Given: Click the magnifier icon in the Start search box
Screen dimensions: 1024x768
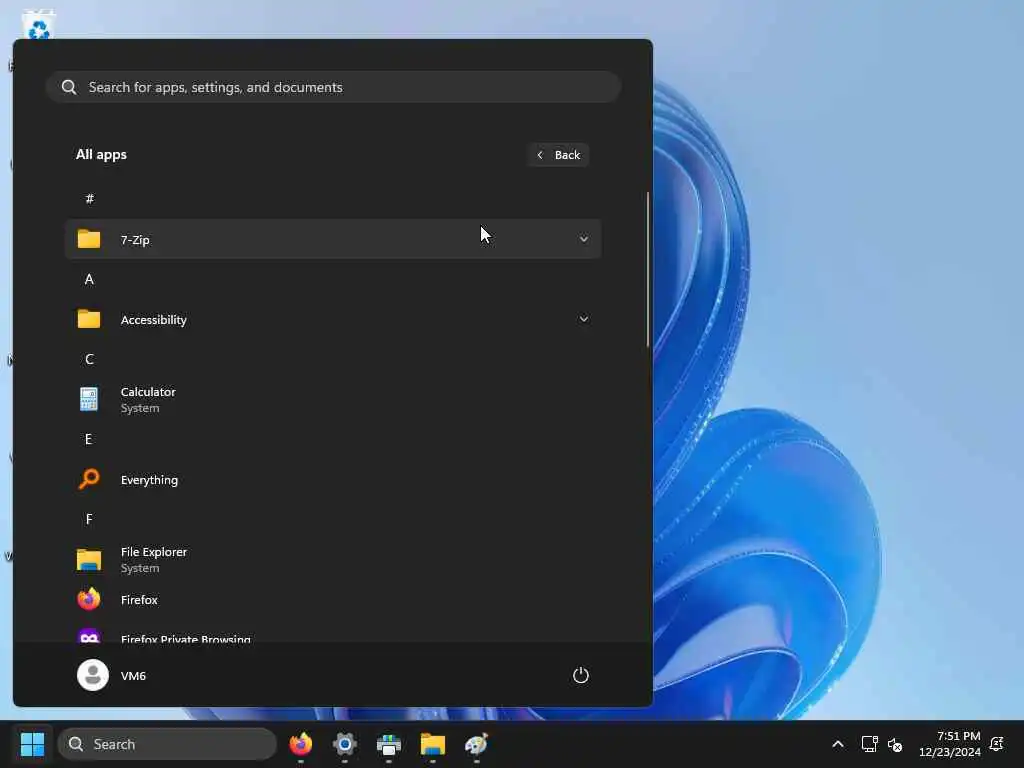Looking at the screenshot, I should pyautogui.click(x=69, y=87).
